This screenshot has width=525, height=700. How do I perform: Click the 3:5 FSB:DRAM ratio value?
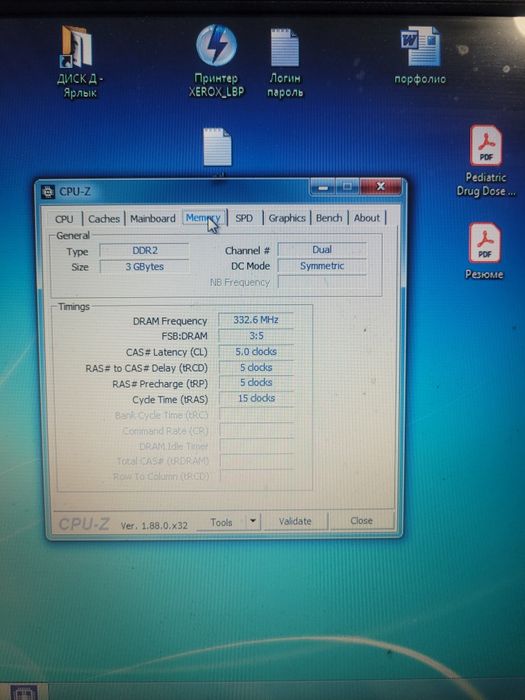click(256, 336)
